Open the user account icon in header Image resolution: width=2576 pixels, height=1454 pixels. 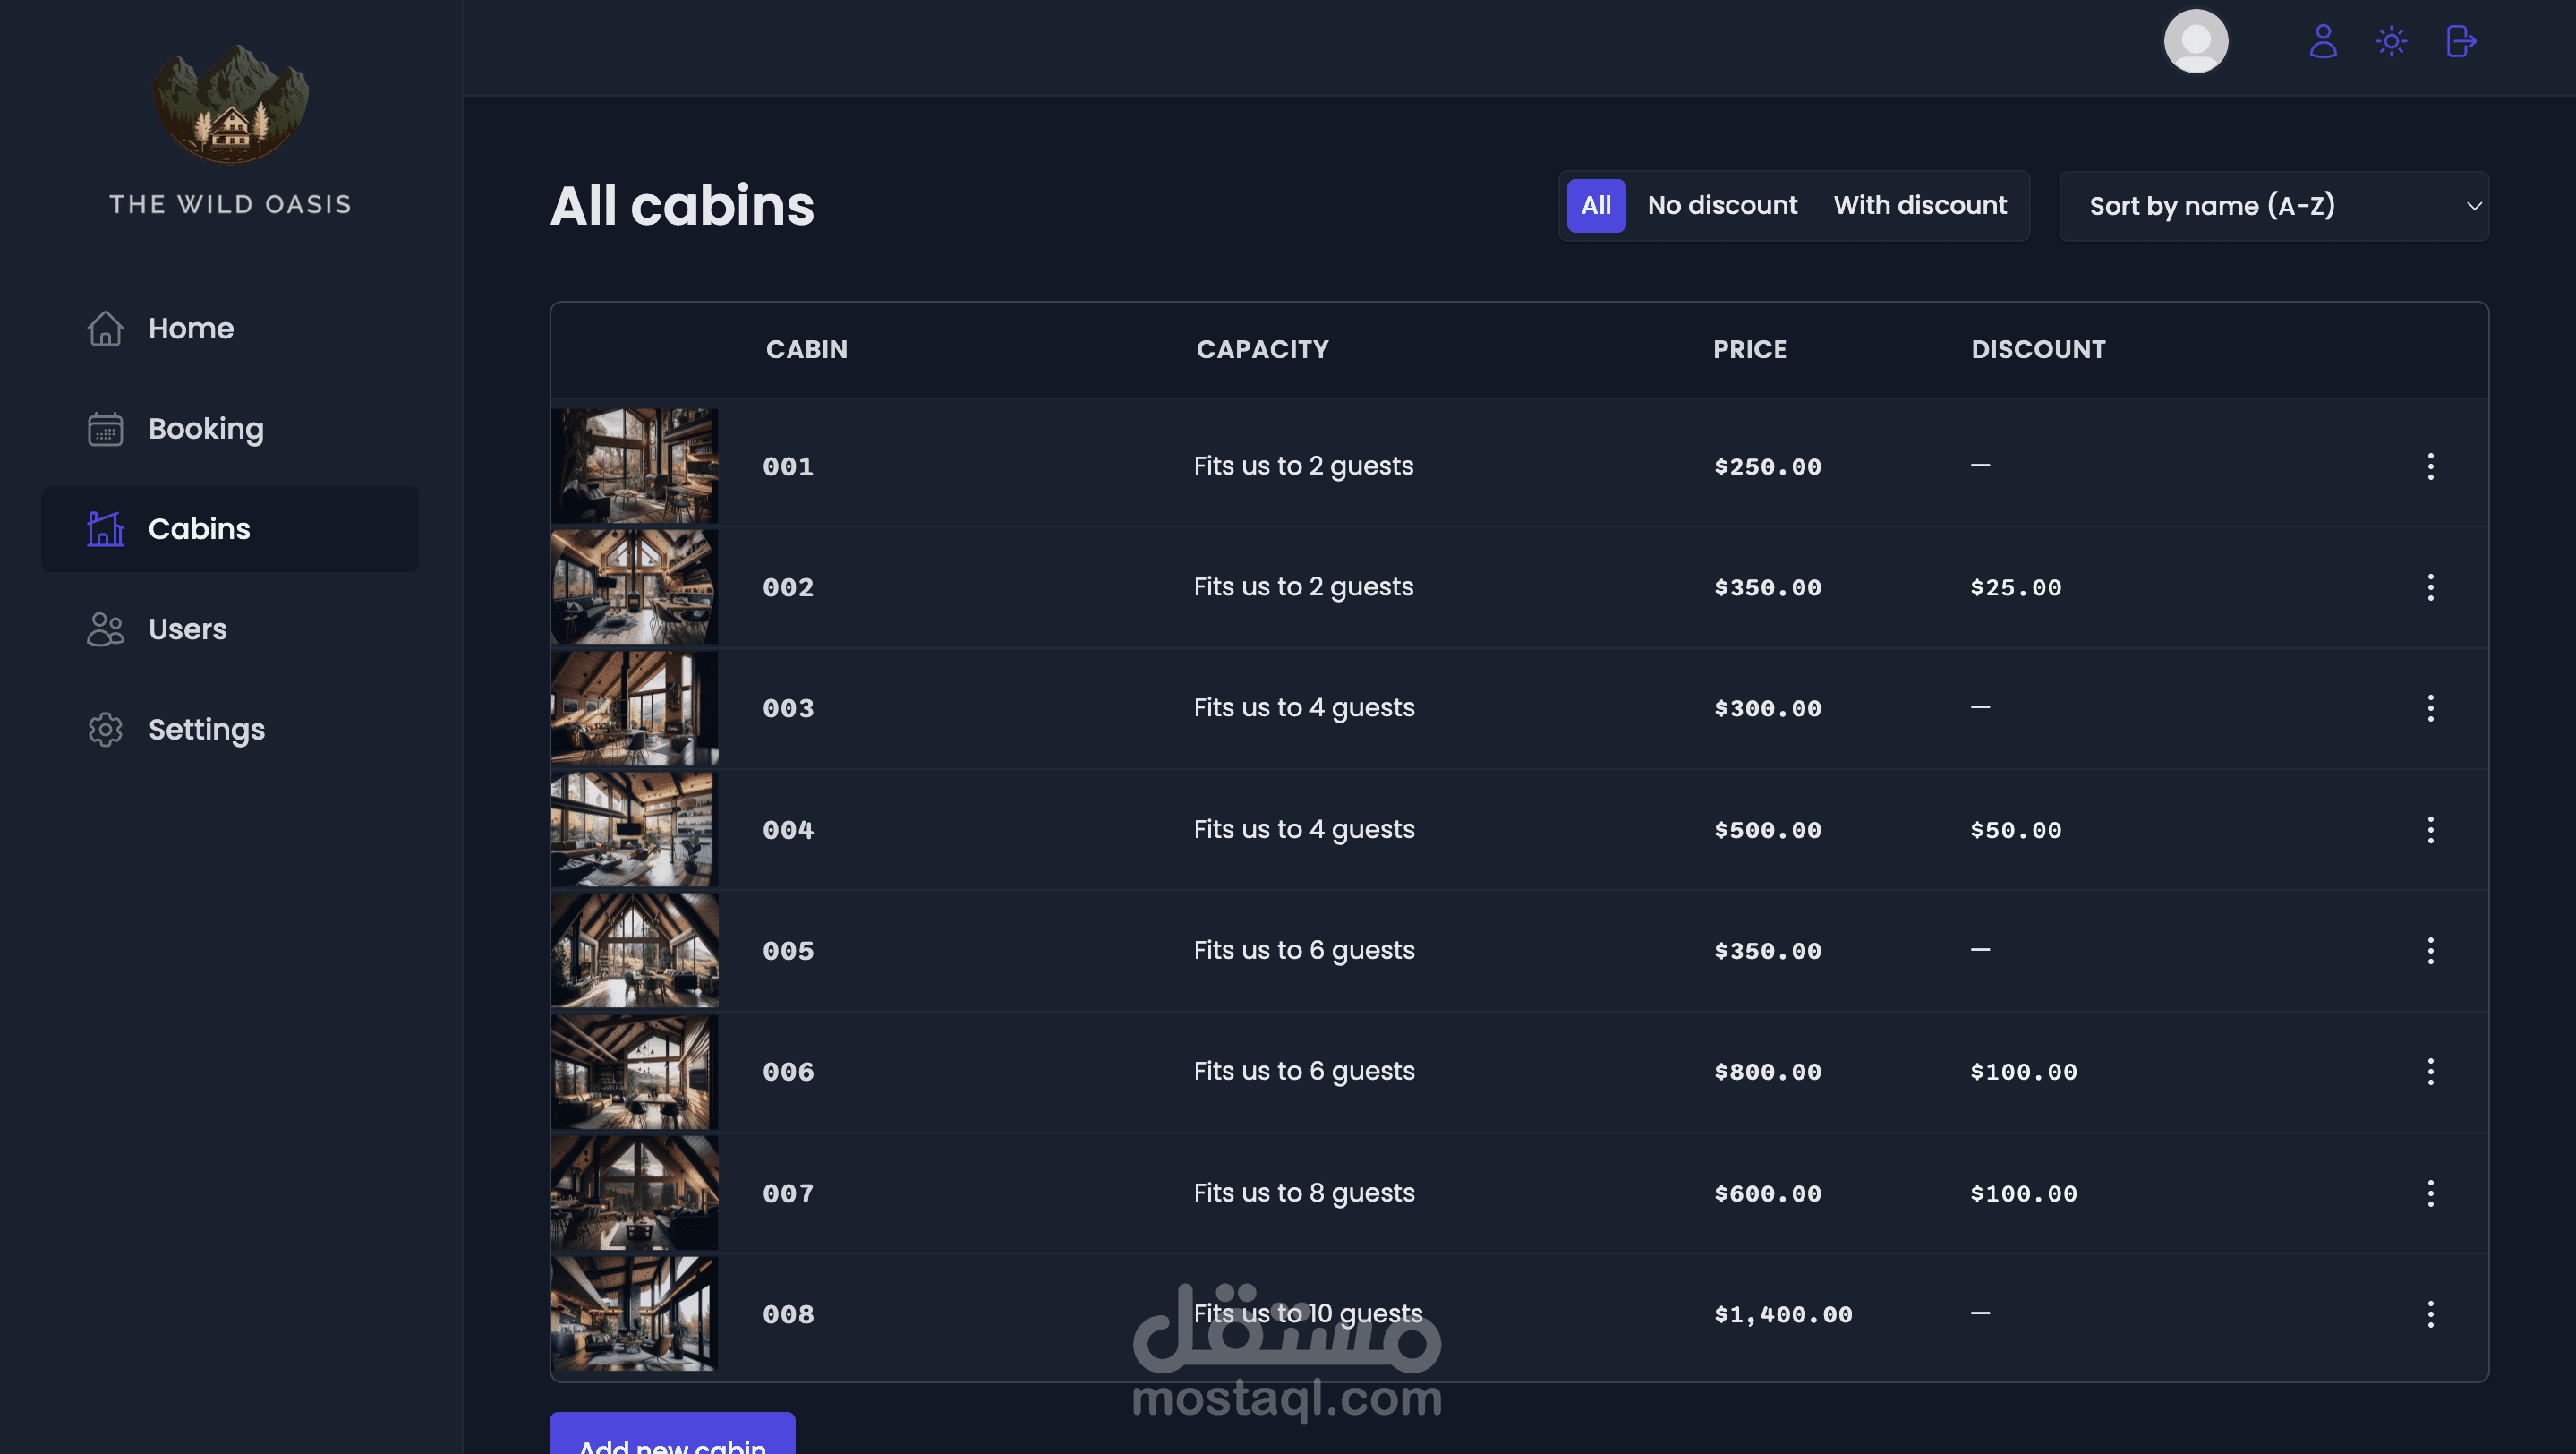pyautogui.click(x=2322, y=41)
